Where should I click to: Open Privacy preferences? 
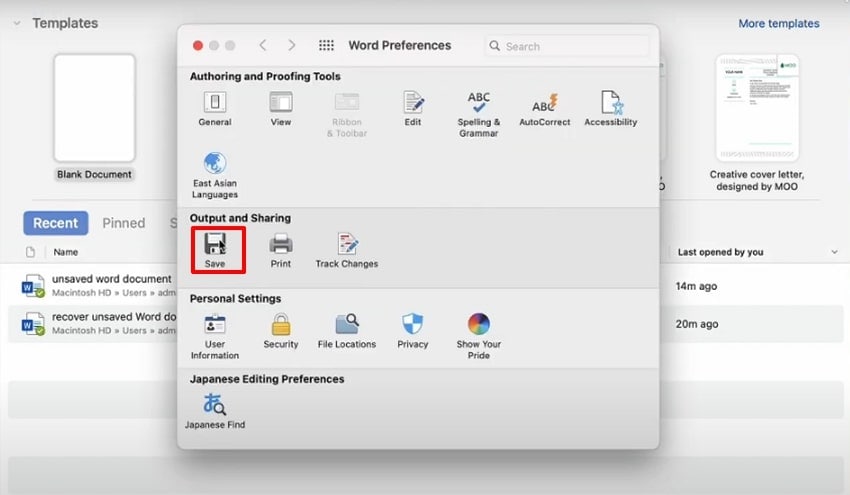click(x=413, y=331)
